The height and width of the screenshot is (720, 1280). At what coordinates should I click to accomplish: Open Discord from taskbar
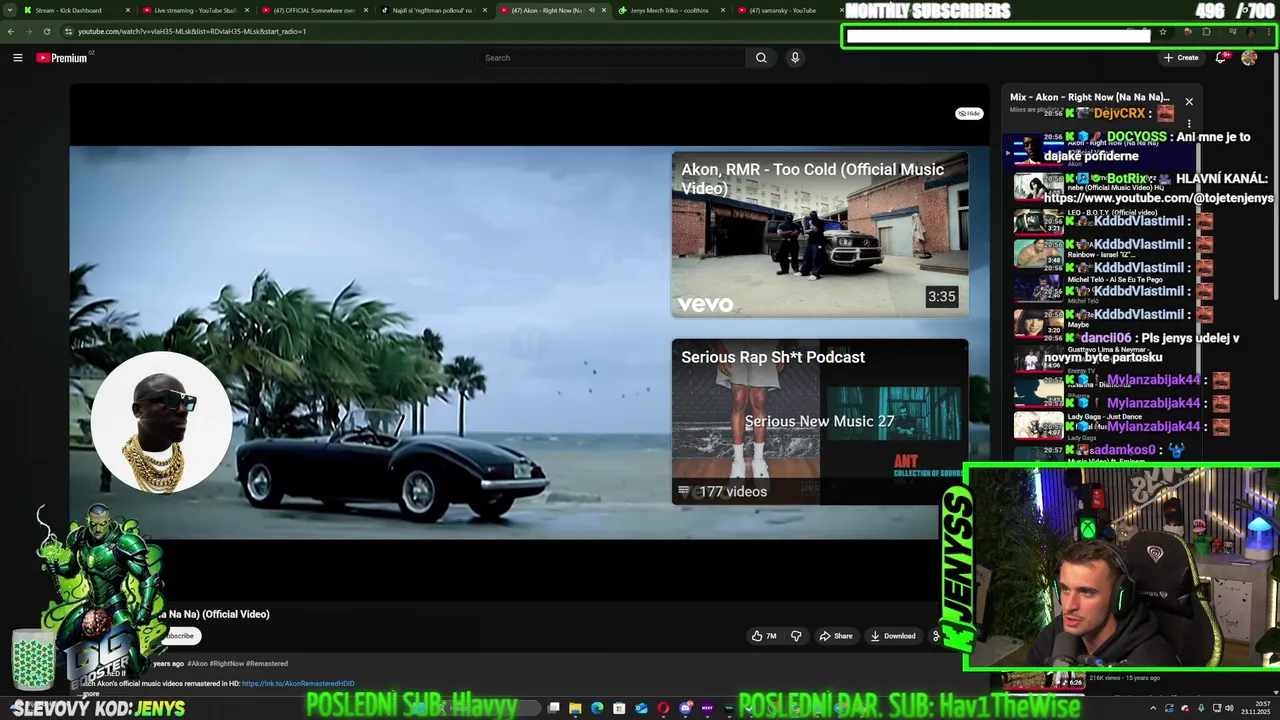pyautogui.click(x=685, y=708)
